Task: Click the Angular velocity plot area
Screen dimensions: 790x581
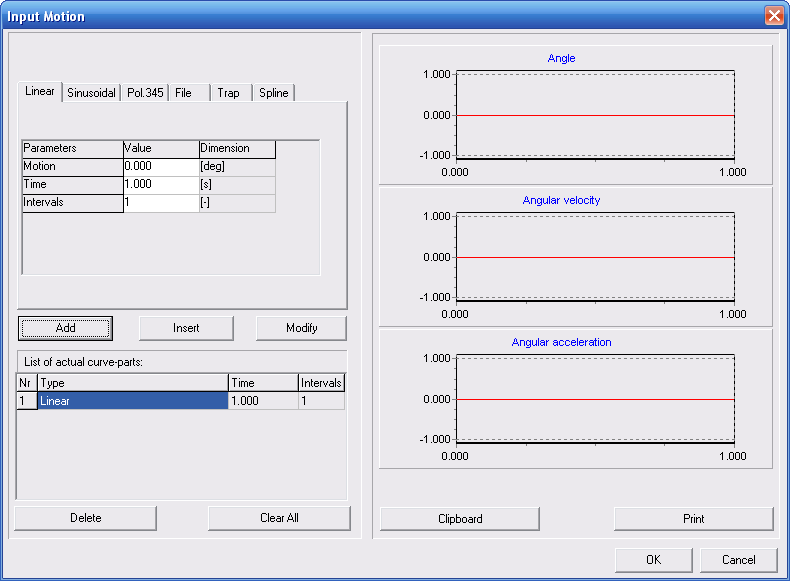Action: click(x=595, y=257)
